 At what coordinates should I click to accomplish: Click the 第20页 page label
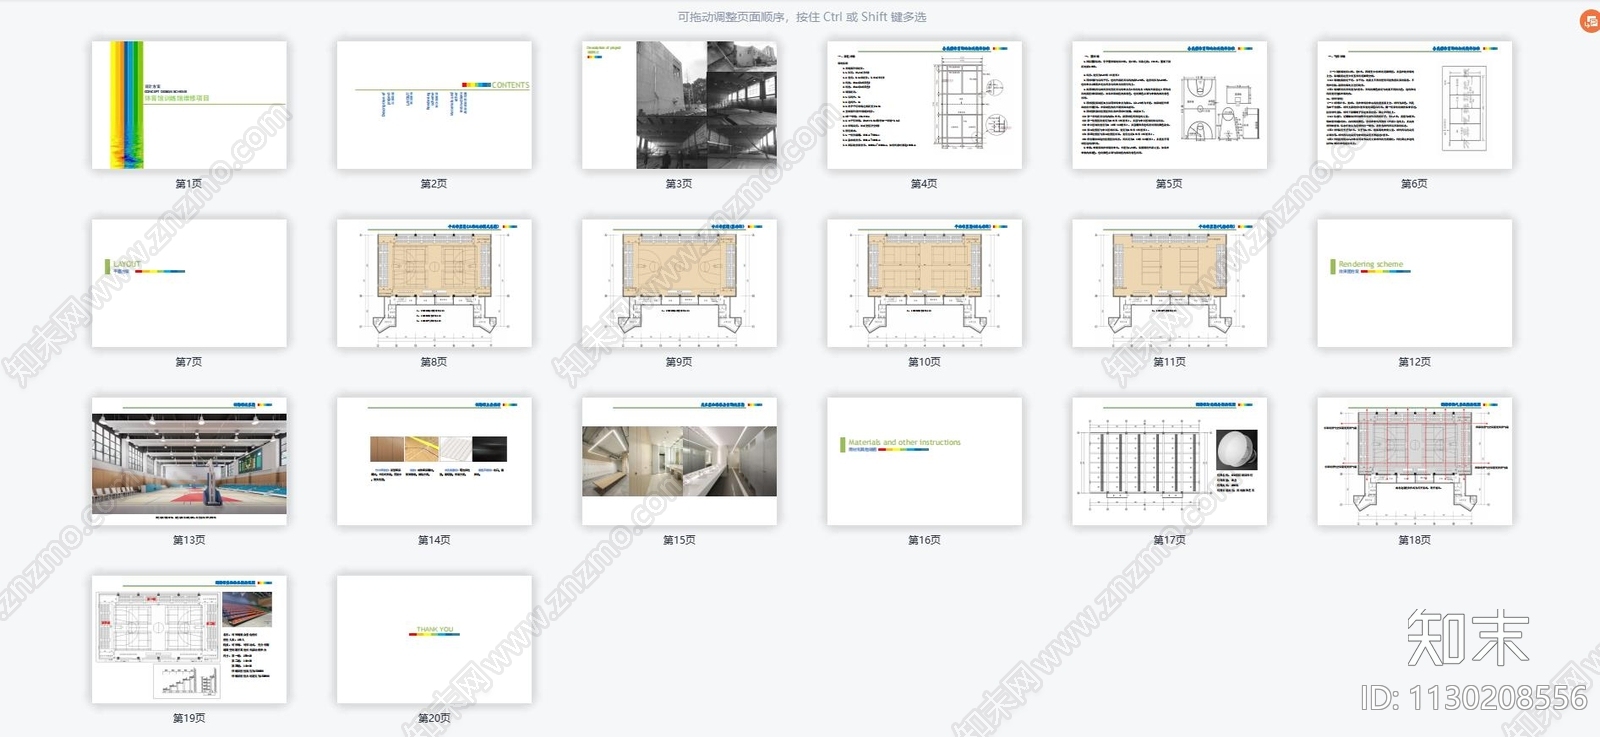pos(434,718)
